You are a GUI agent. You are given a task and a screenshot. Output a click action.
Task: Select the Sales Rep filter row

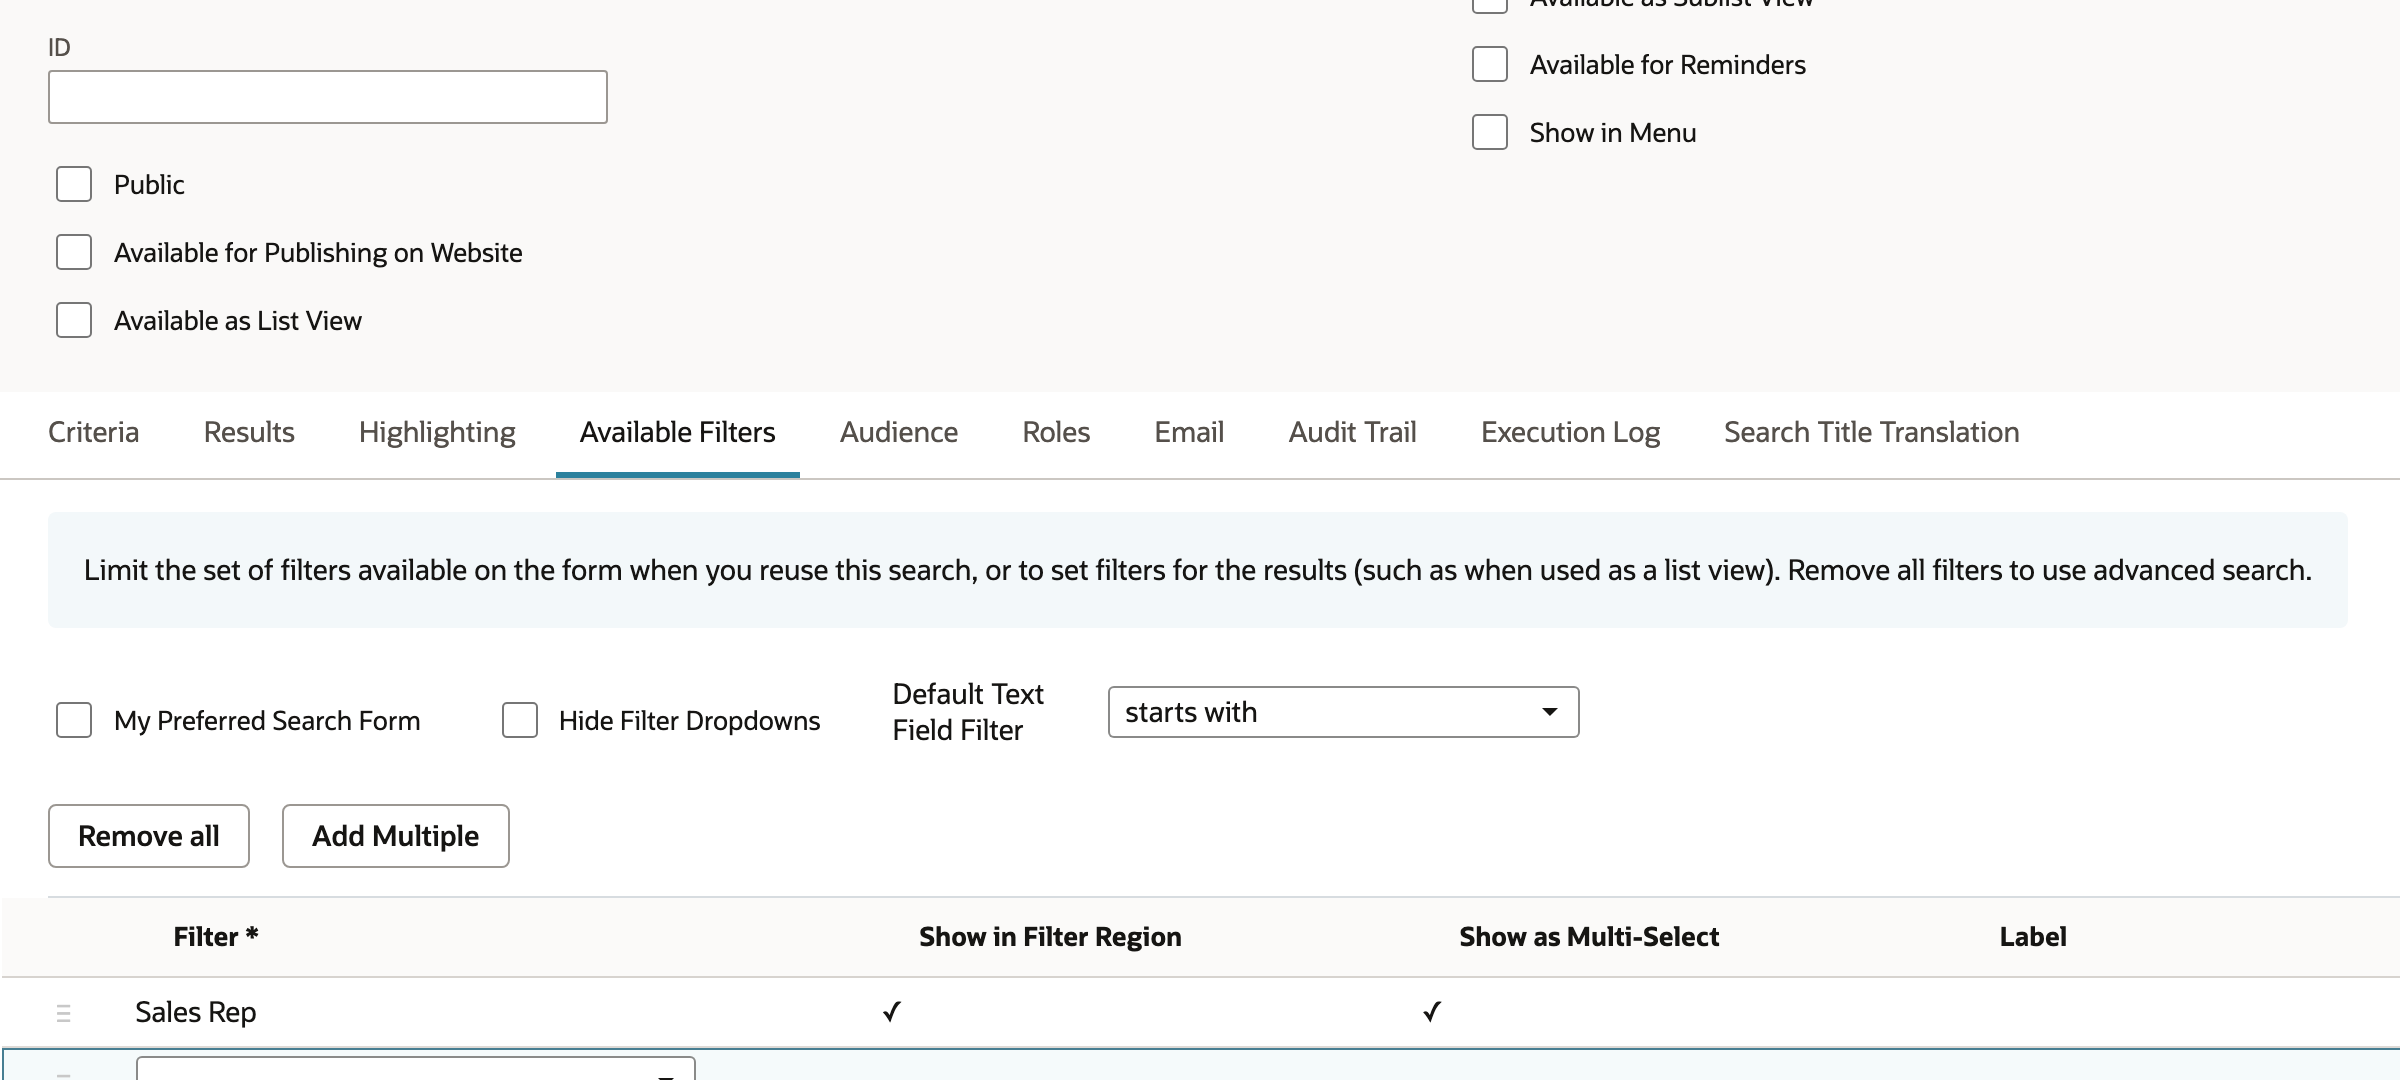point(1200,1012)
